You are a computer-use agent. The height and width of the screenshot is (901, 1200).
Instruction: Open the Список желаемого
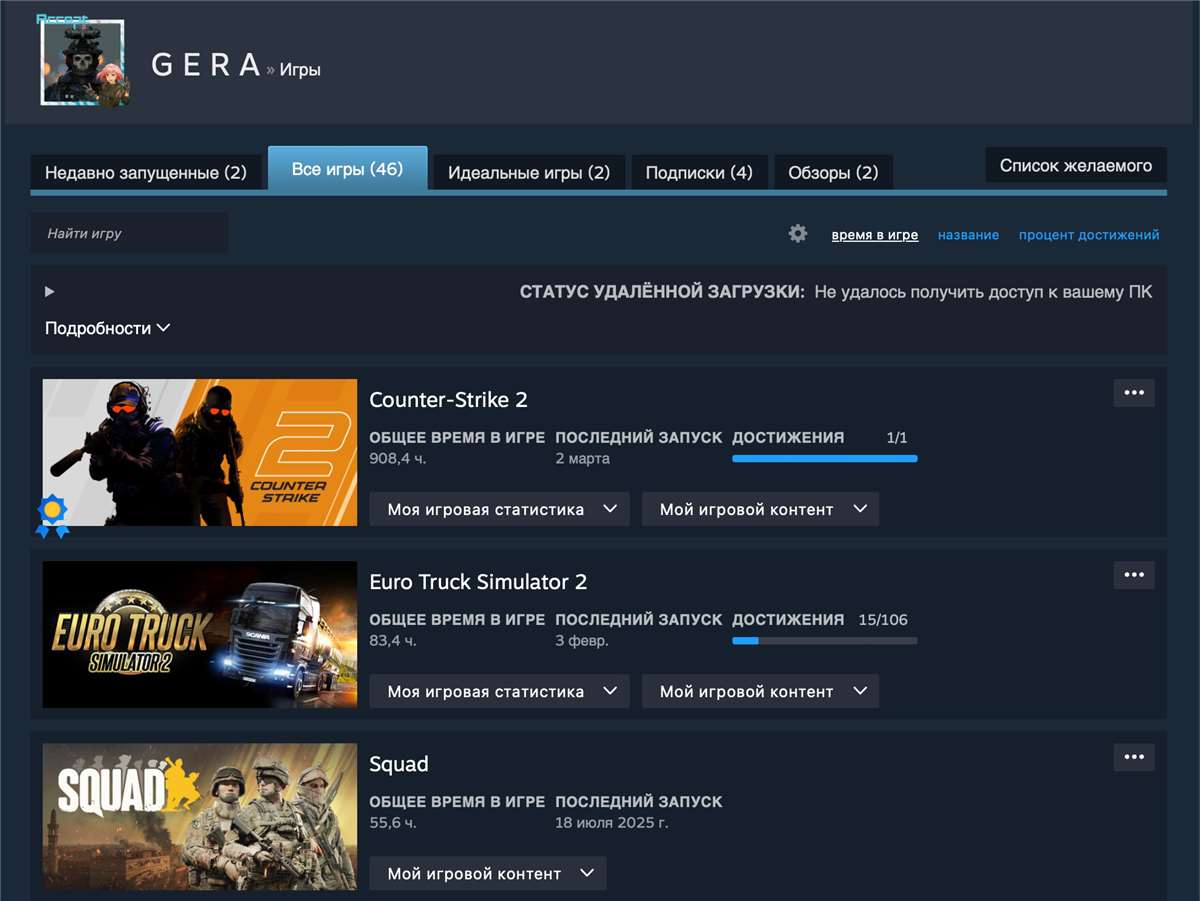(x=1075, y=164)
